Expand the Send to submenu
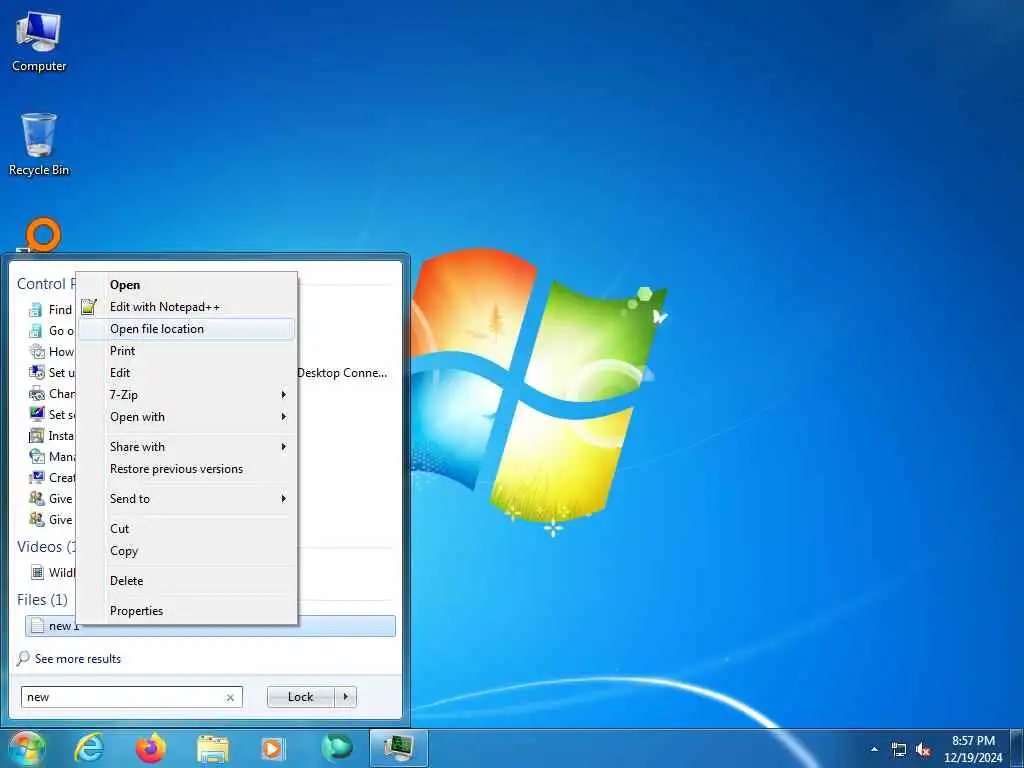This screenshot has width=1024, height=768. point(187,498)
